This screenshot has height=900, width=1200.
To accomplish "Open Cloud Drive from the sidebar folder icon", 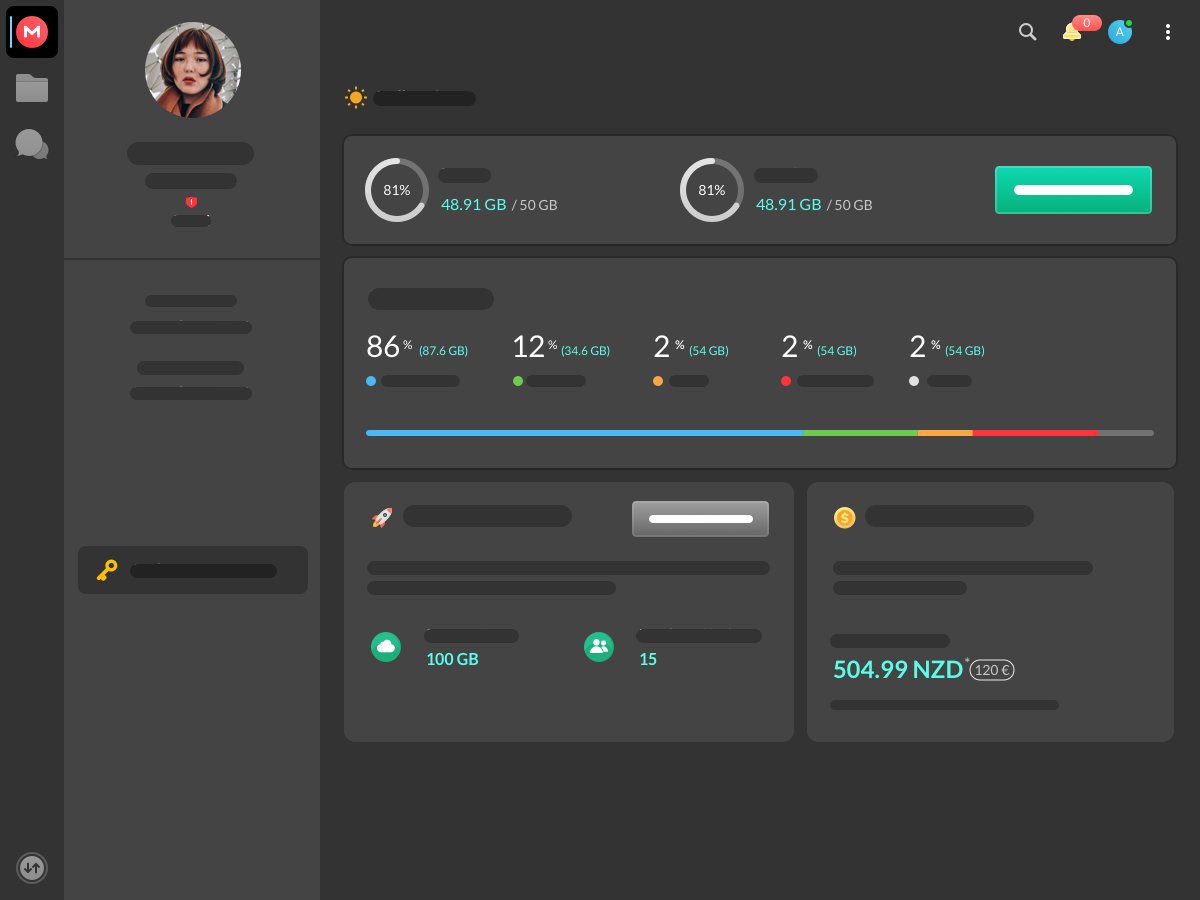I will (32, 88).
